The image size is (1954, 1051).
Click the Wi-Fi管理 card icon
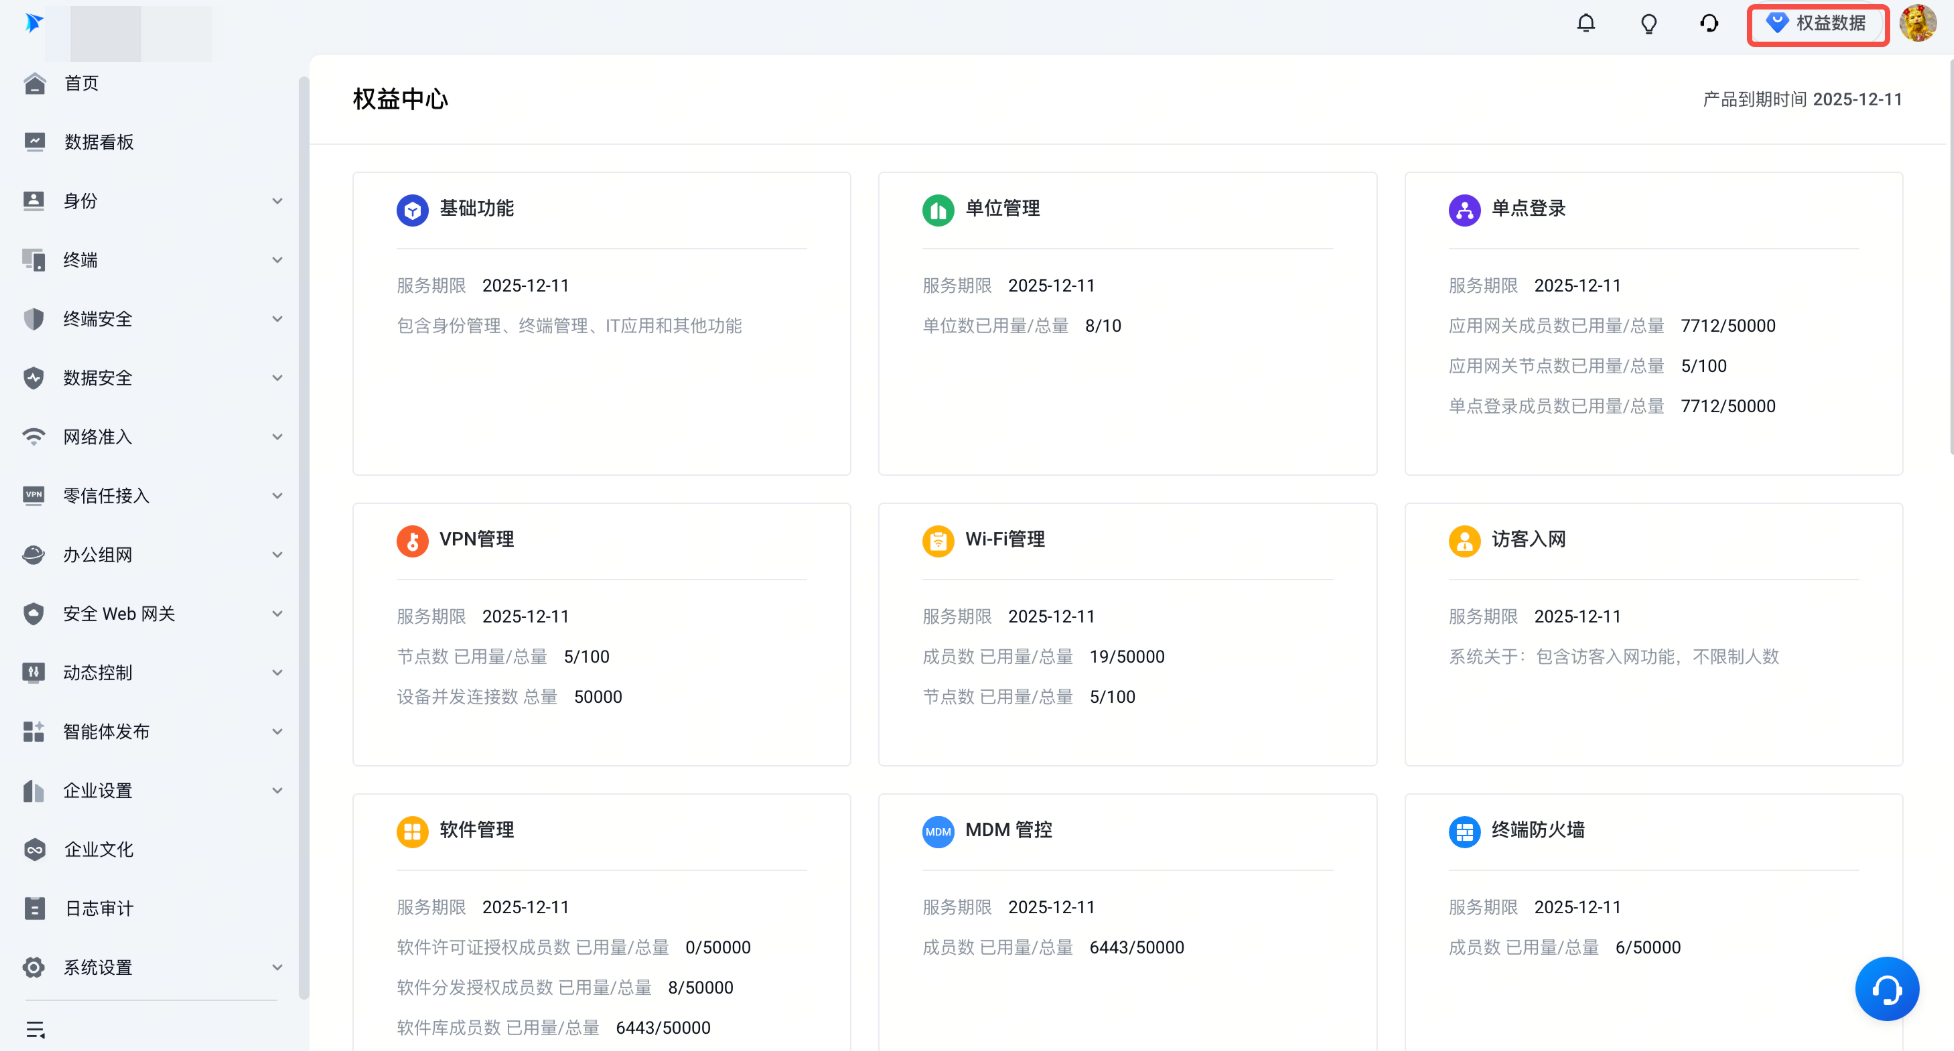(938, 541)
